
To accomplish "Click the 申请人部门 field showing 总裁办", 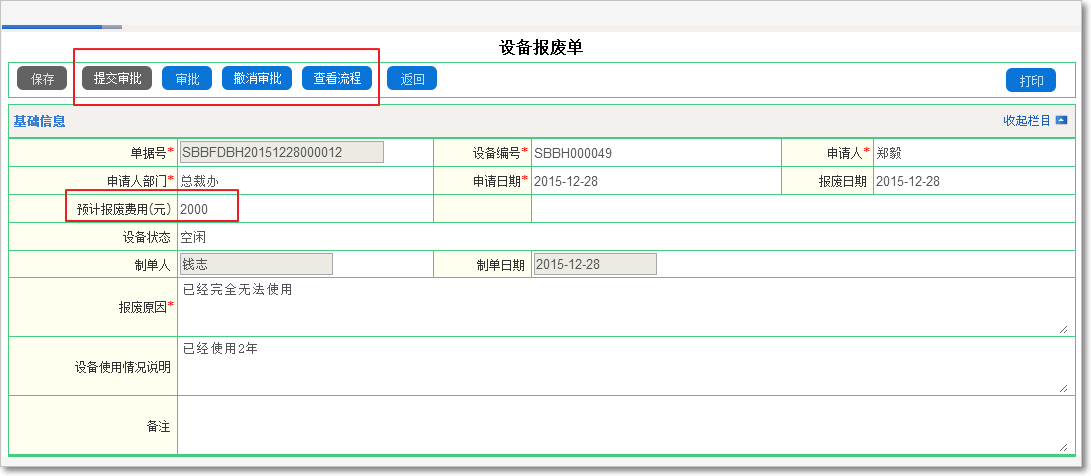I will tap(200, 181).
